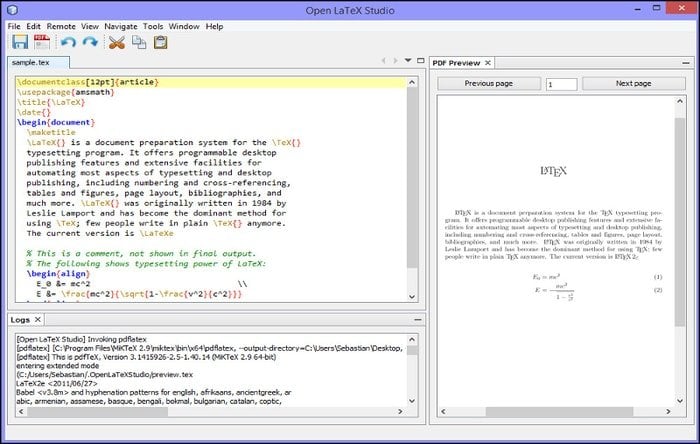This screenshot has height=444, width=700.
Task: Click the Previous page button
Action: pyautogui.click(x=488, y=83)
